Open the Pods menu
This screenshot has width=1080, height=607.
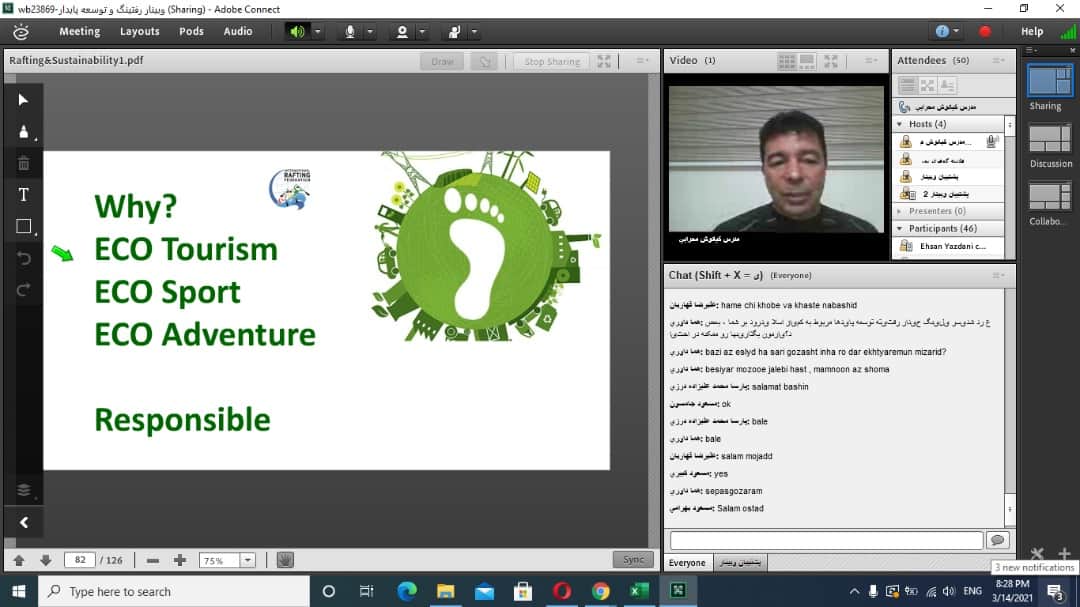[191, 31]
